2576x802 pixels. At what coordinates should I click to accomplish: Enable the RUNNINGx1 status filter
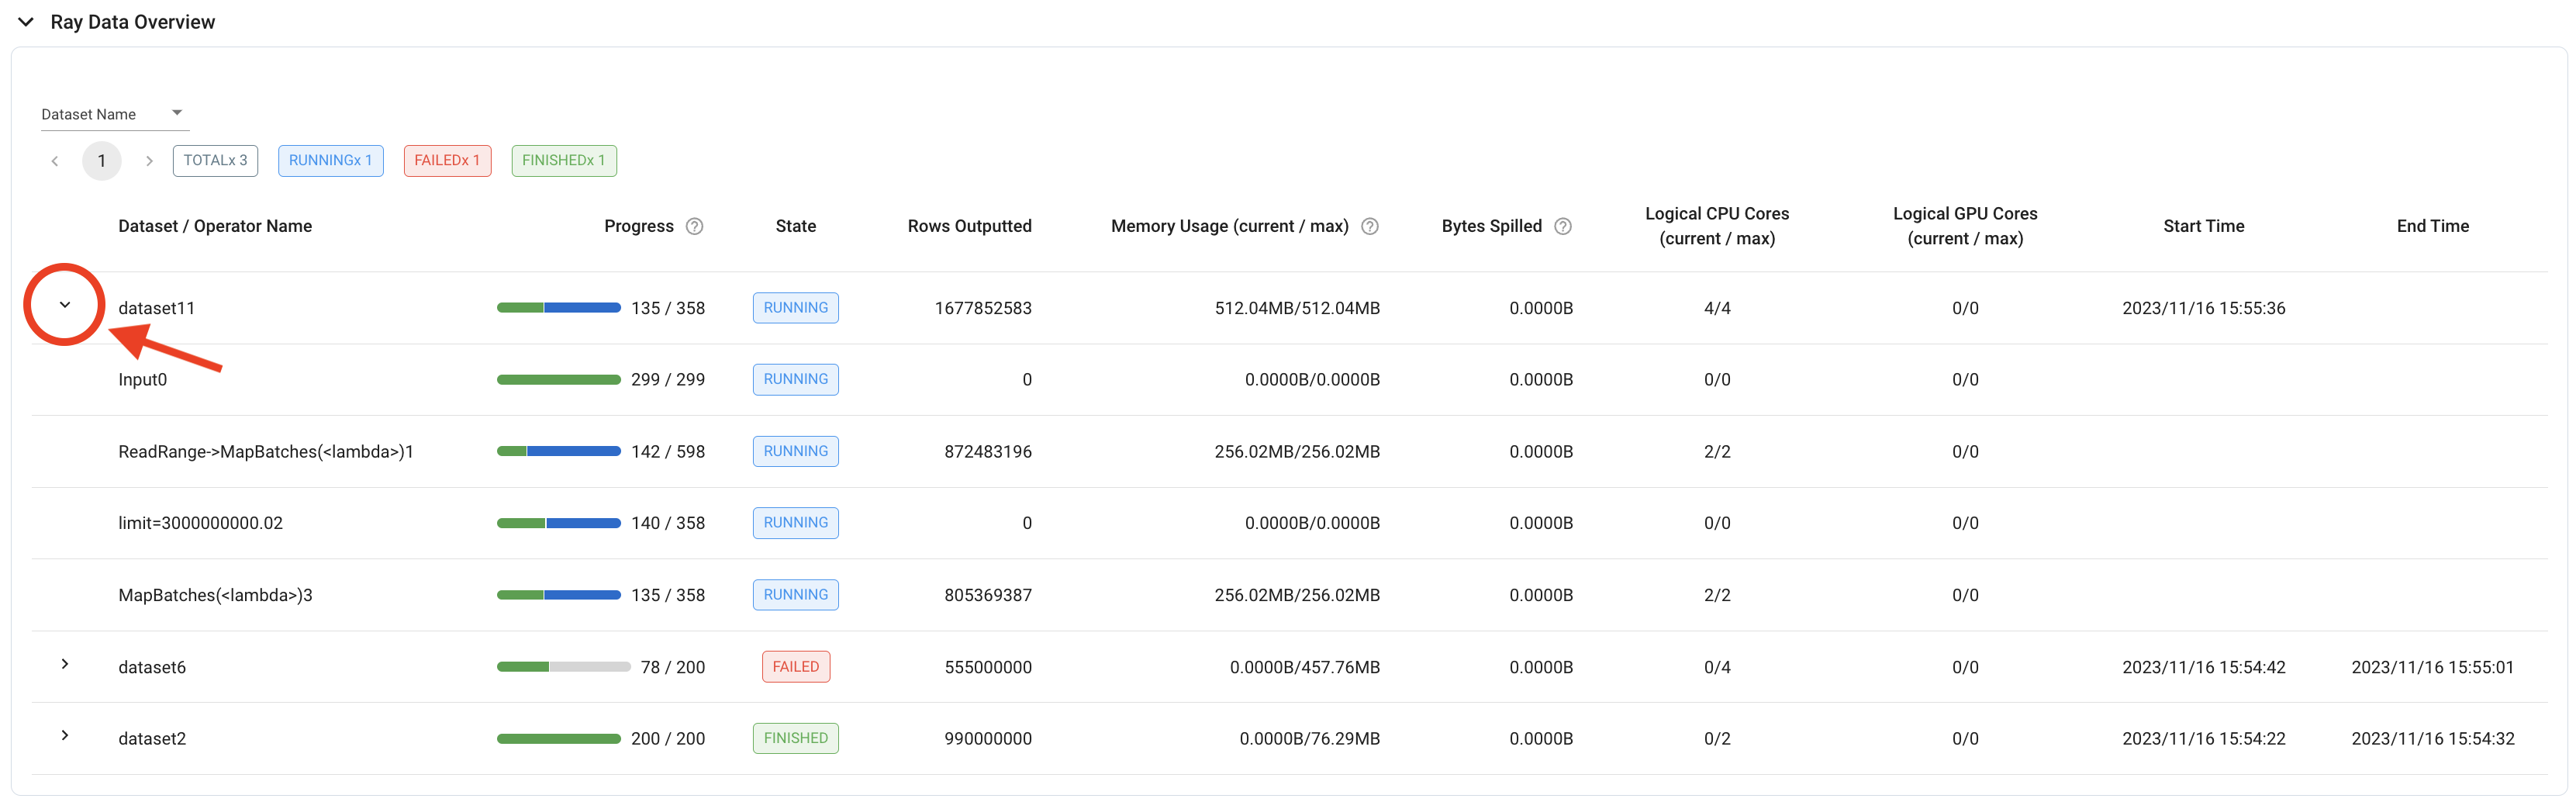330,160
